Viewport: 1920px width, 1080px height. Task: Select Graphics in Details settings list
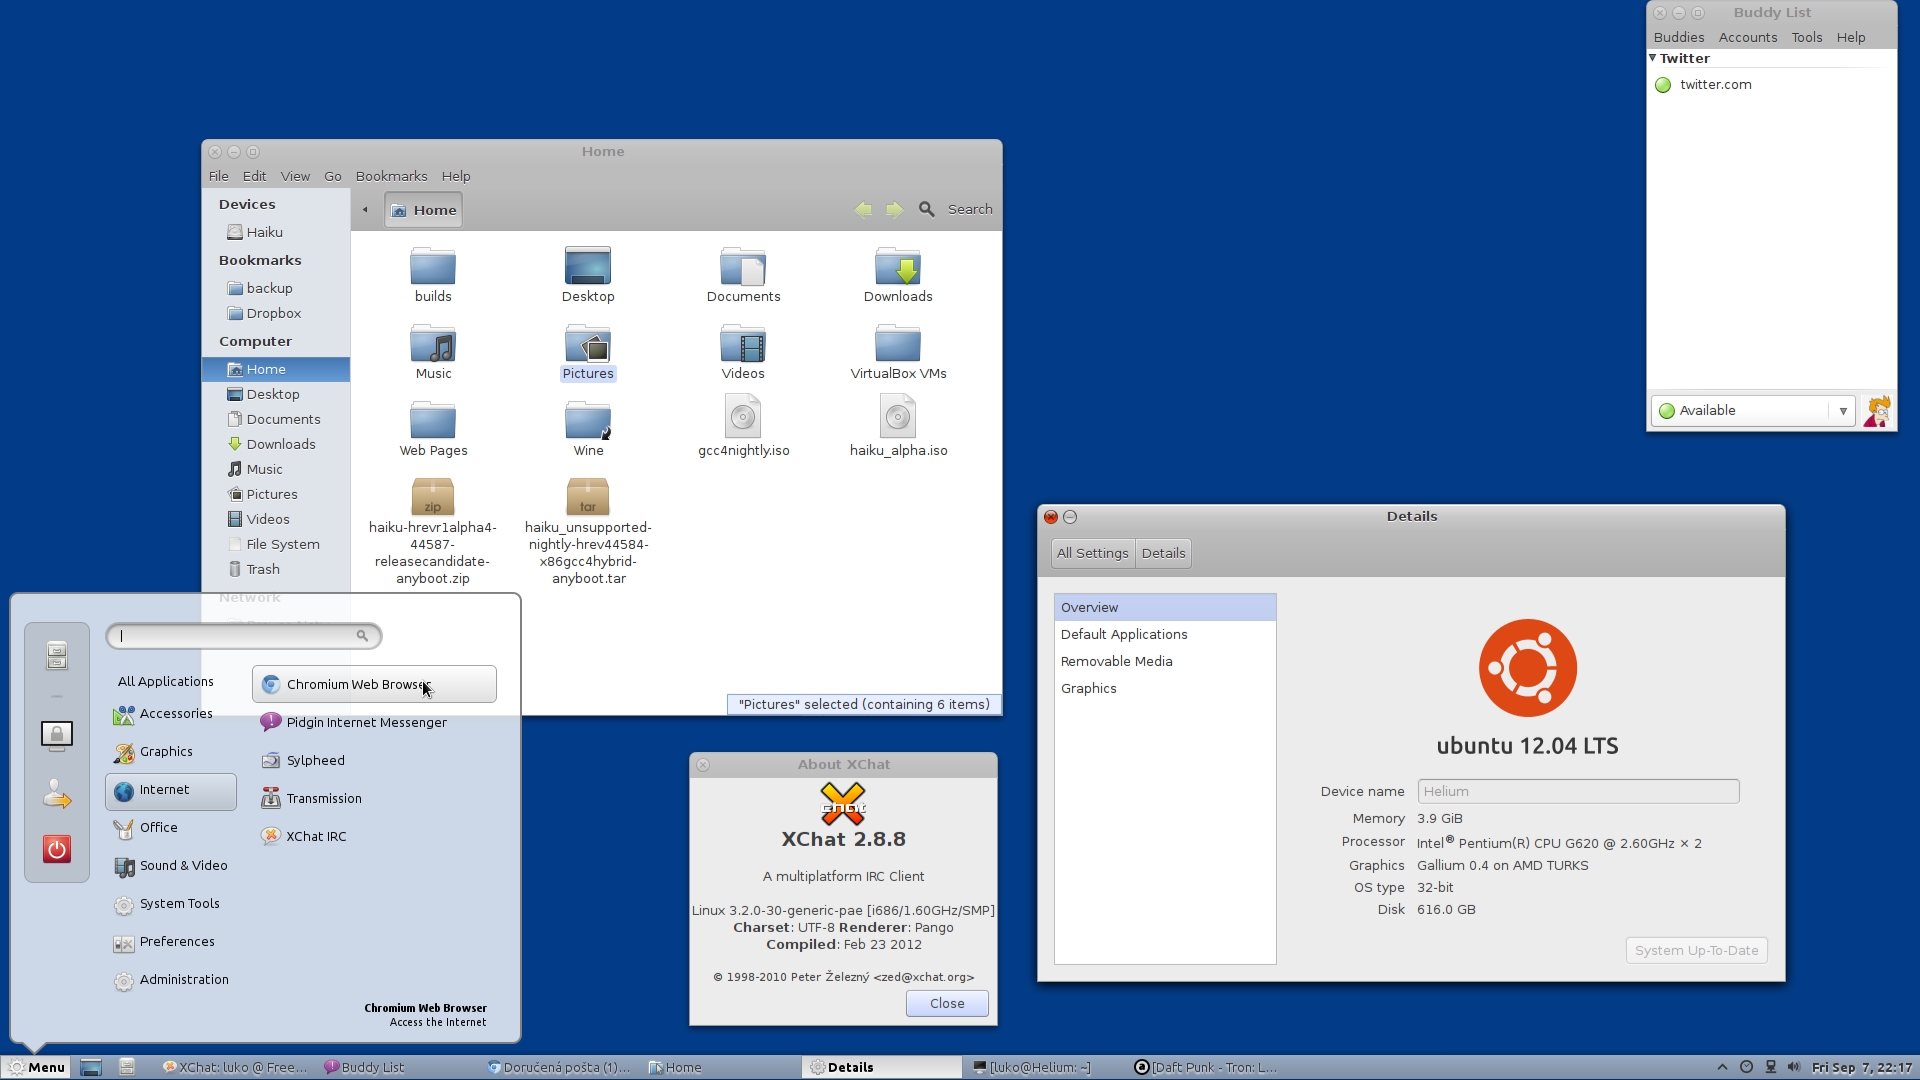[x=1165, y=689]
